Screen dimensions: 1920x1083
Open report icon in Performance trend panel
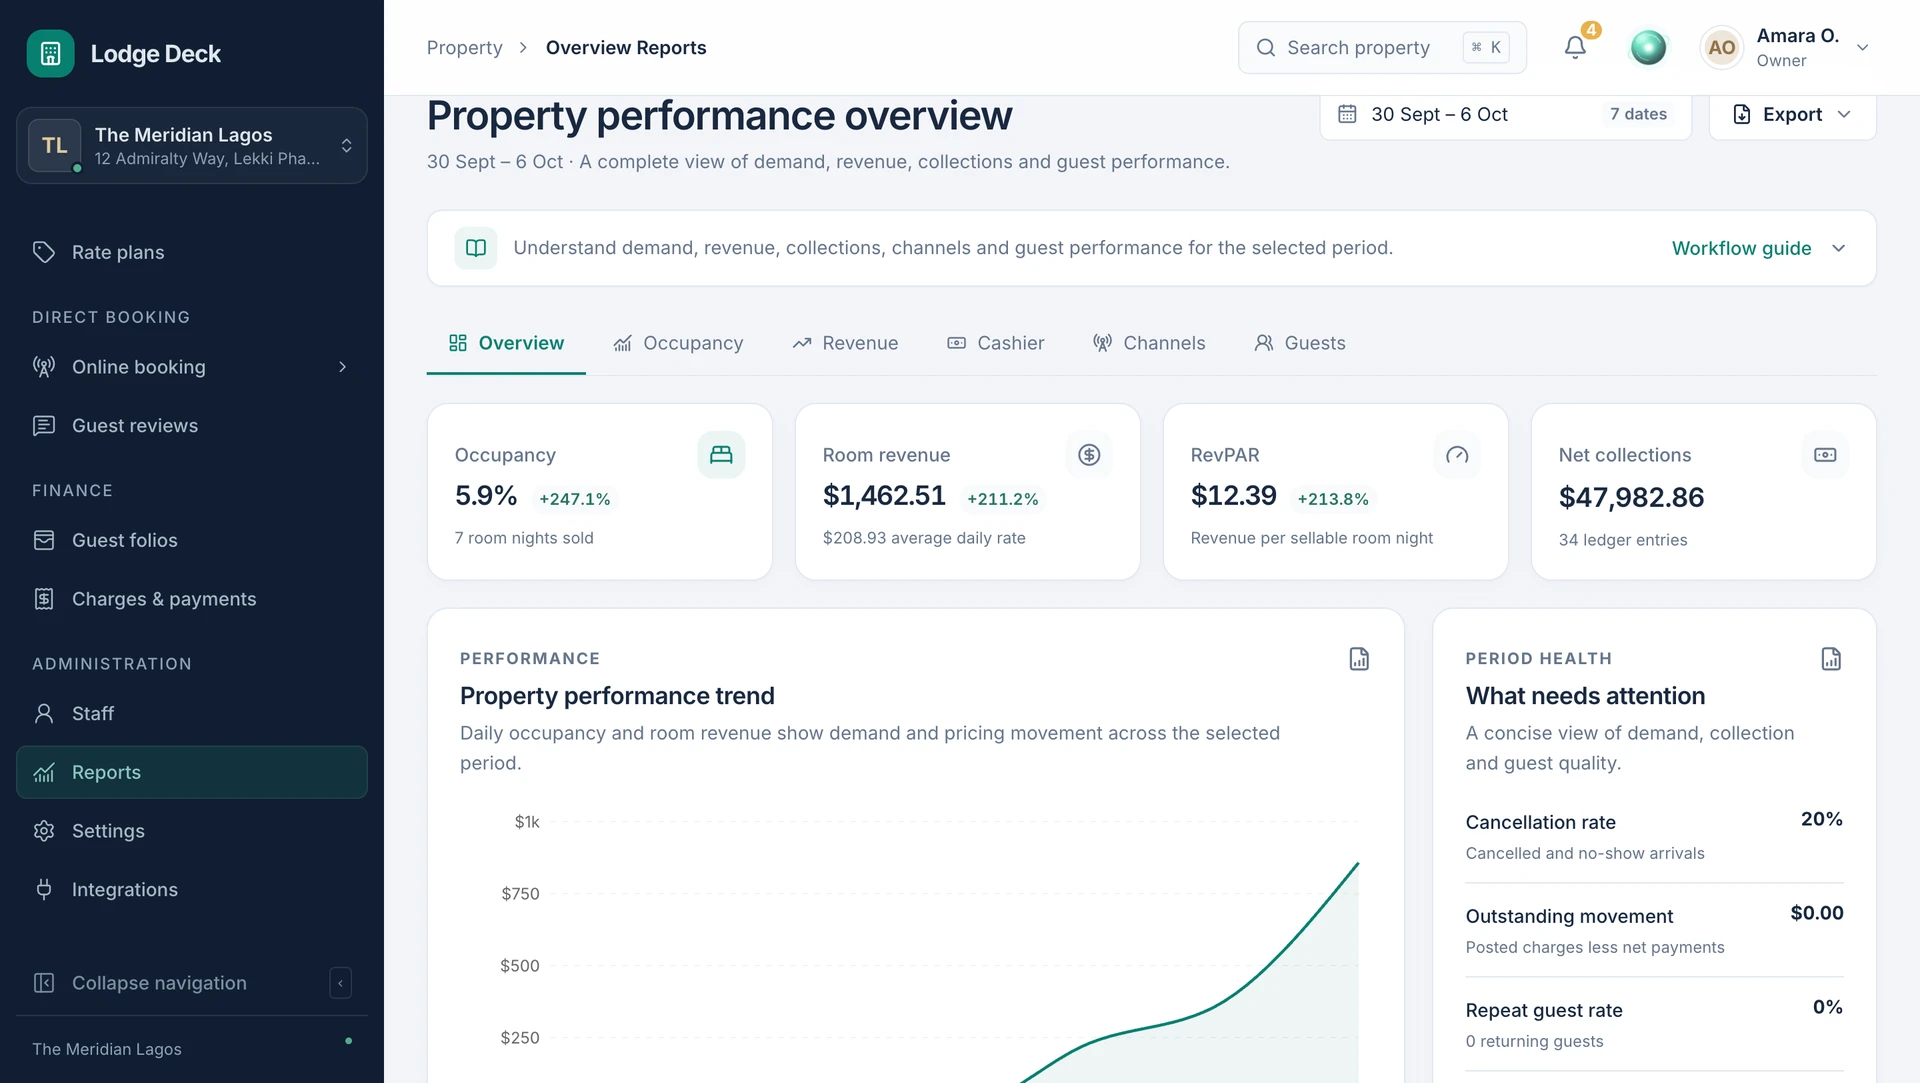[x=1359, y=659]
